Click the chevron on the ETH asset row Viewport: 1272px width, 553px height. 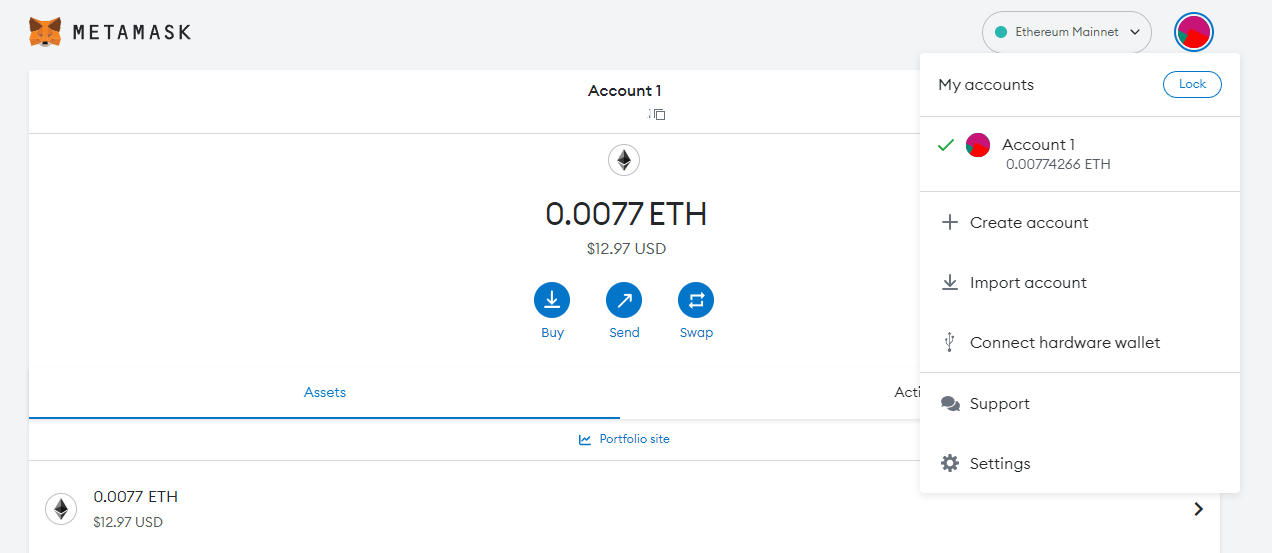coord(1199,509)
